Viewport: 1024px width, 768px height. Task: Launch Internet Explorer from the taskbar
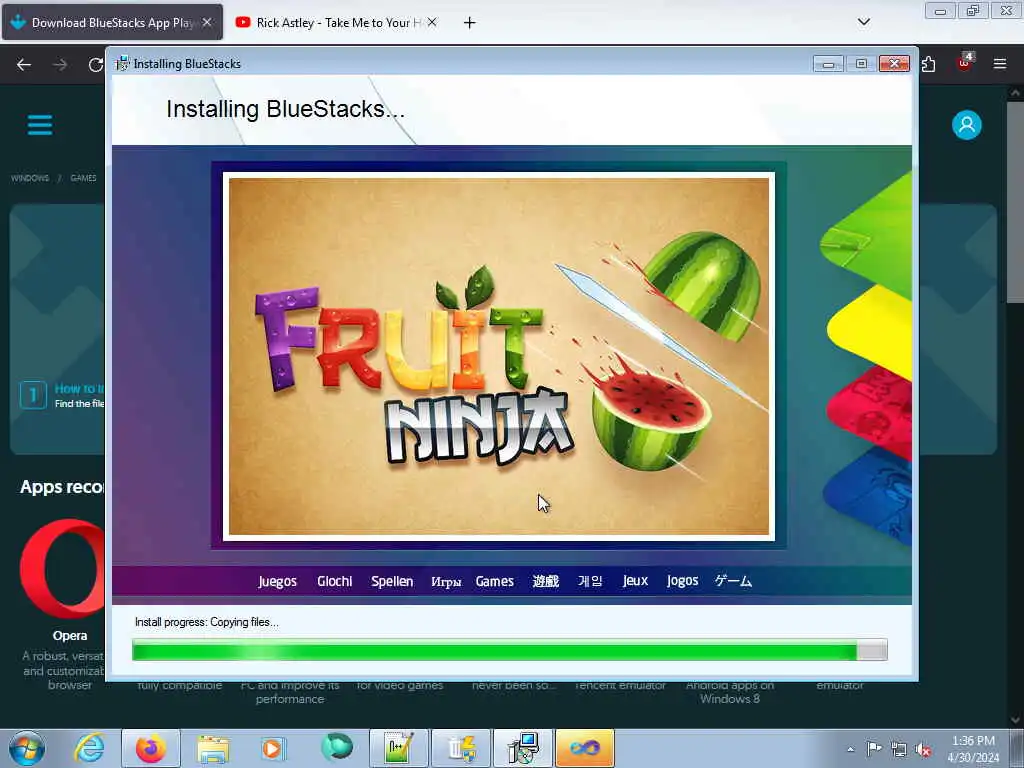[x=89, y=748]
